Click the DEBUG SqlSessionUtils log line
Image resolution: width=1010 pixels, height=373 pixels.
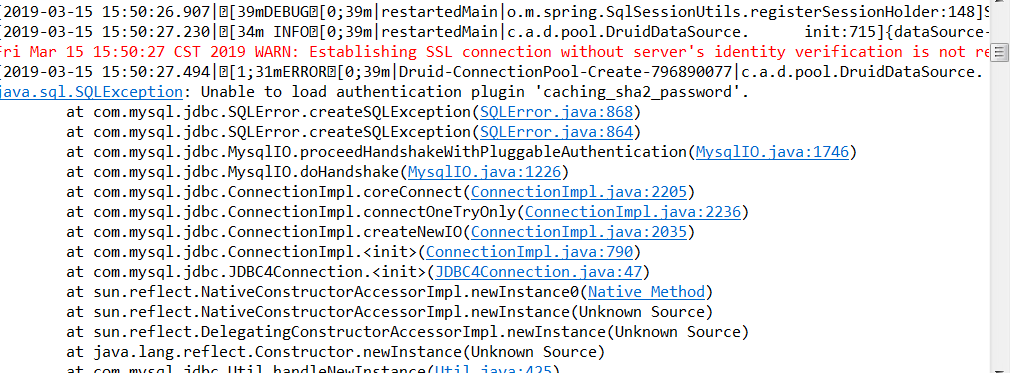[495, 12]
